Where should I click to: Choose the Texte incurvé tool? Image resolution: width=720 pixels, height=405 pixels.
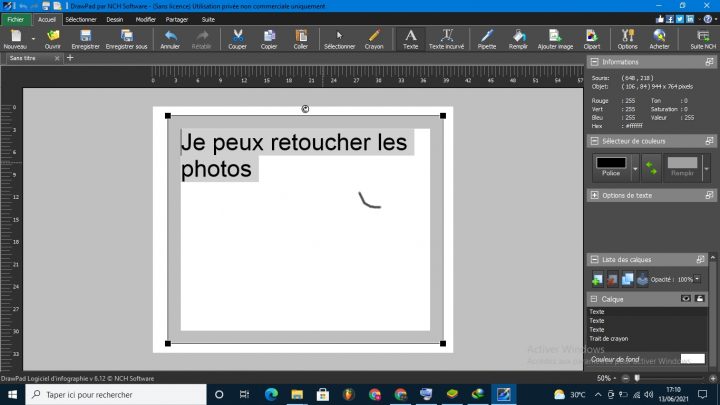pyautogui.click(x=446, y=39)
